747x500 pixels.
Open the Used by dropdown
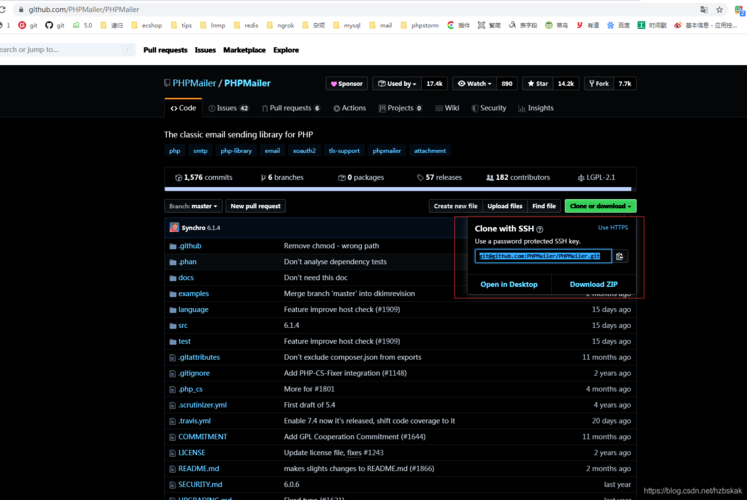point(397,84)
